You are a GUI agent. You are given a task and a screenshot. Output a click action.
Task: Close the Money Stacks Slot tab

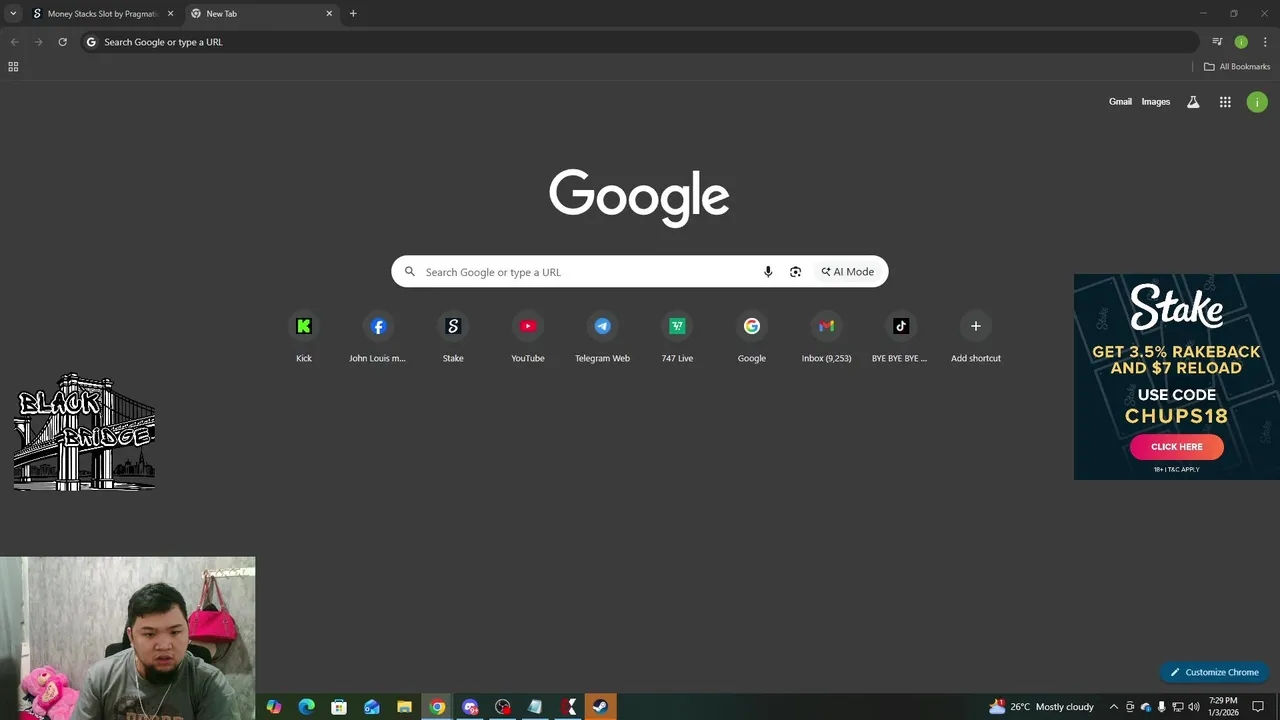pos(170,14)
